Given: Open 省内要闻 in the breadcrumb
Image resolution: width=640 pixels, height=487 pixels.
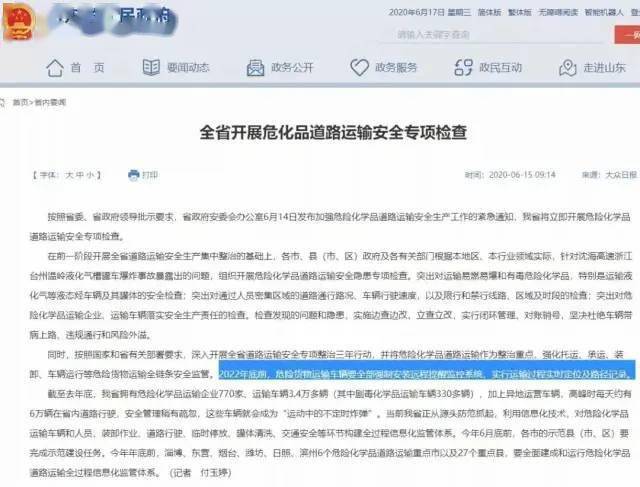Looking at the screenshot, I should click(50, 102).
